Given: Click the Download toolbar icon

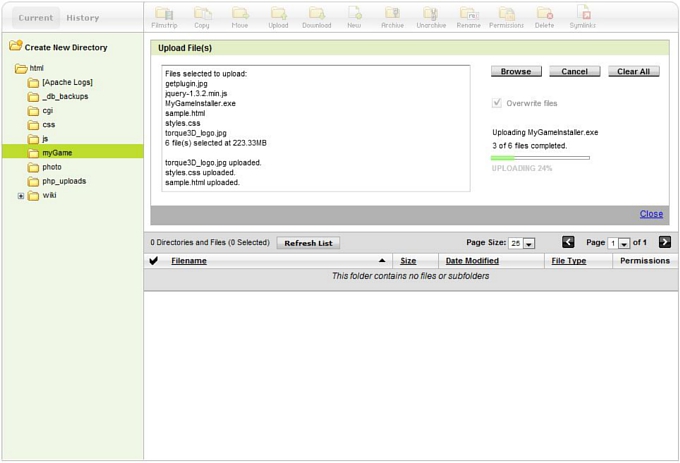Looking at the screenshot, I should pos(317,18).
